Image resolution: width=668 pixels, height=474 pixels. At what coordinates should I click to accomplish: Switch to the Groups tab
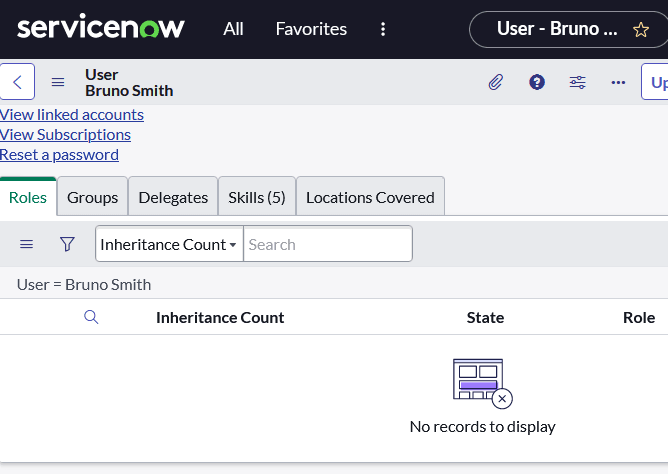point(92,197)
